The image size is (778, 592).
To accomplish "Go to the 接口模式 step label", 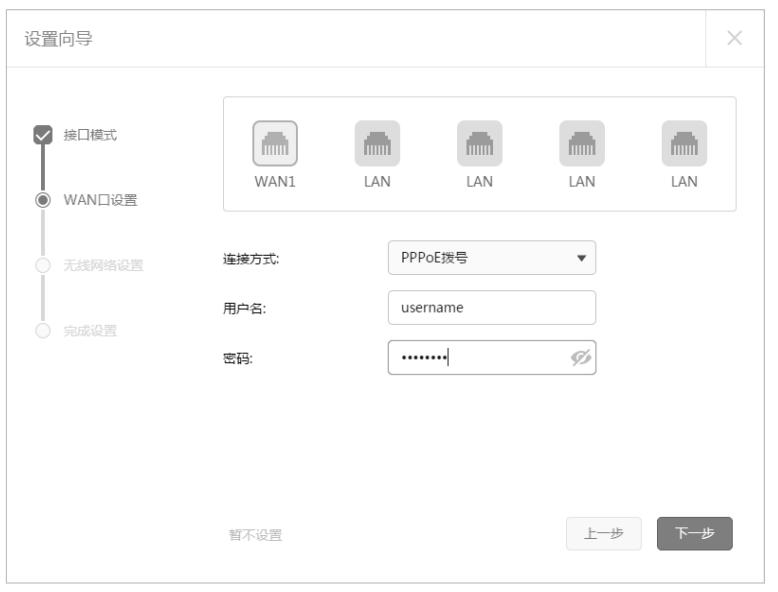I will (x=89, y=135).
